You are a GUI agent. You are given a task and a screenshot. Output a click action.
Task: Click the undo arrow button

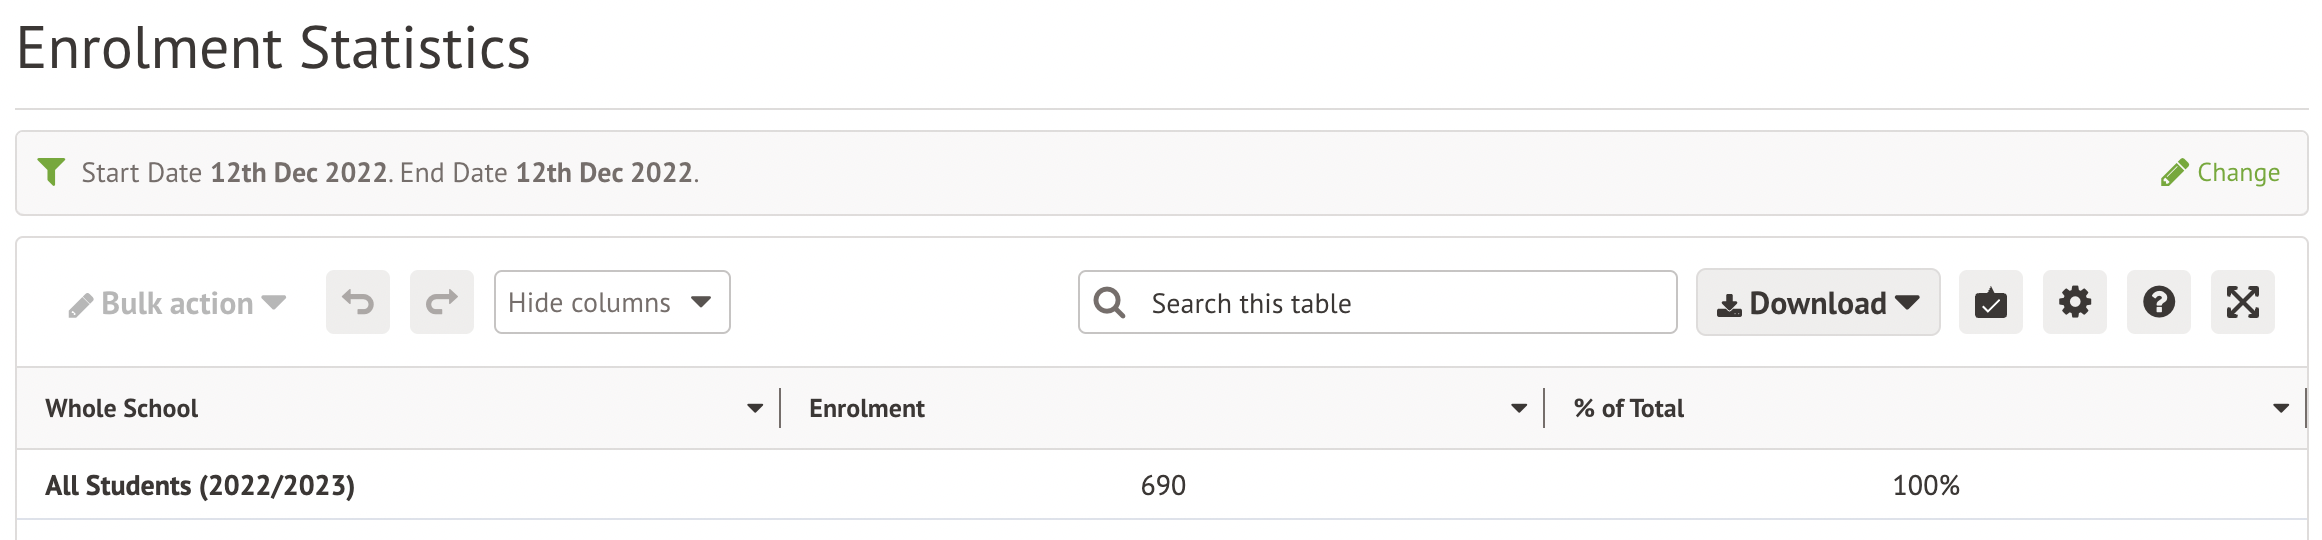coord(358,302)
